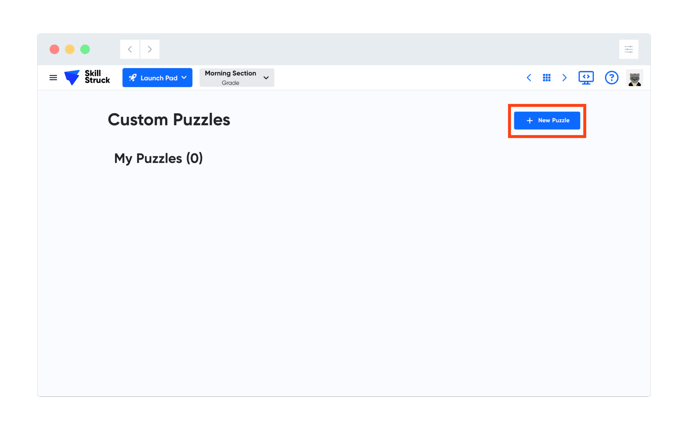Click the browser back arrow
The image size is (688, 430).
click(130, 49)
